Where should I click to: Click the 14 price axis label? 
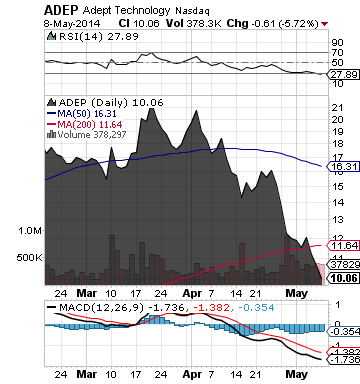337,203
